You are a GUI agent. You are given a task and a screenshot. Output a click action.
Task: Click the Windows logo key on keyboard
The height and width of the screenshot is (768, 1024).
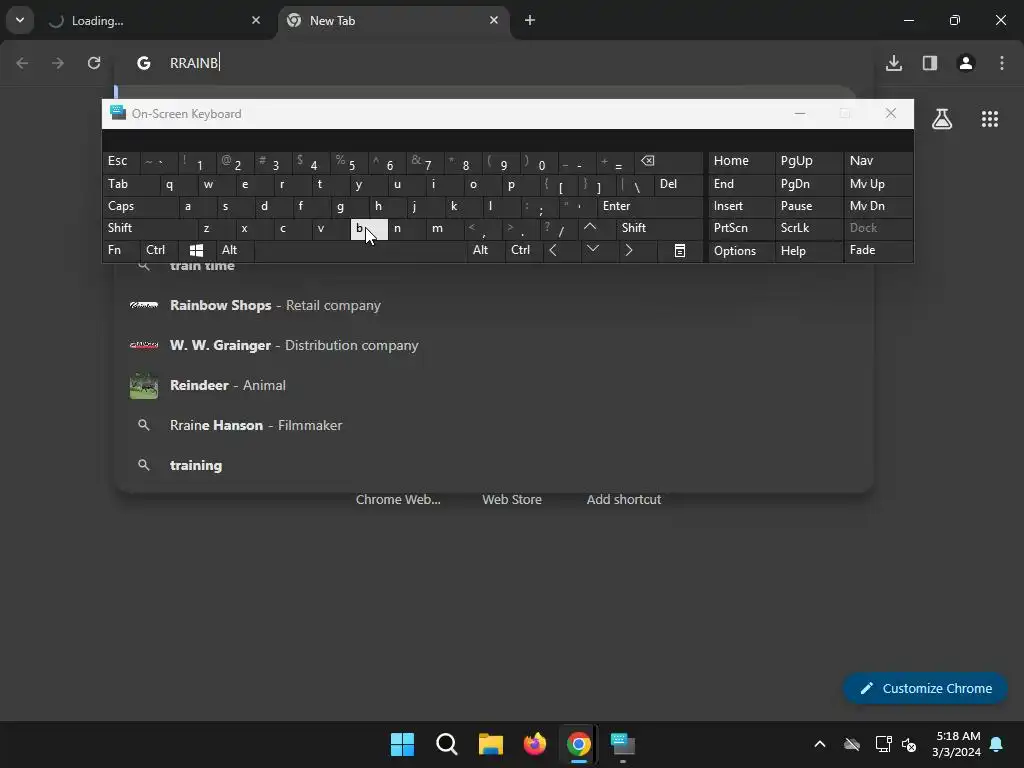click(196, 250)
